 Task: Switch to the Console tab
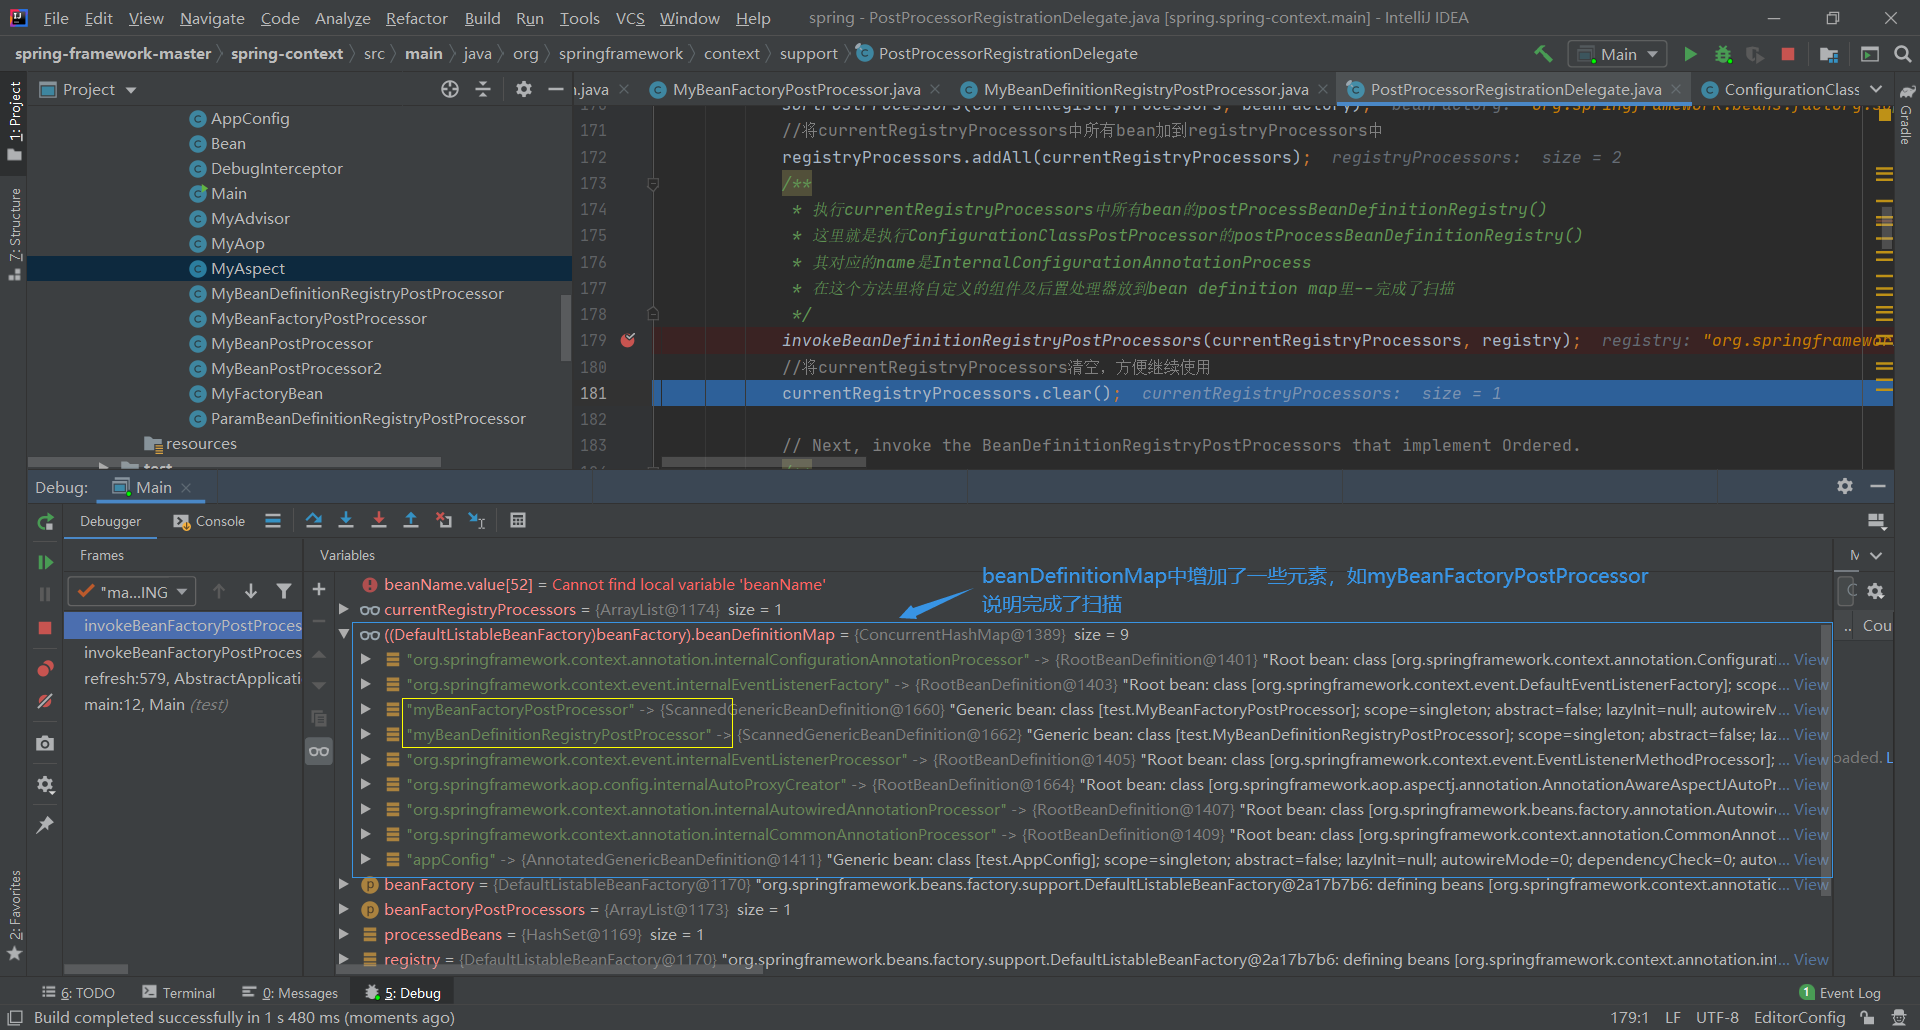pos(209,521)
